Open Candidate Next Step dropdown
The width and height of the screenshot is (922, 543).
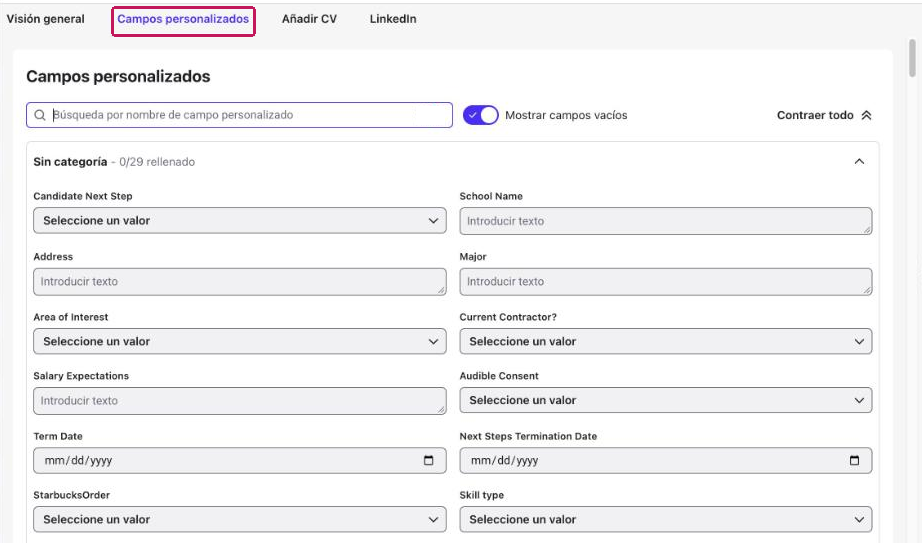(x=240, y=221)
